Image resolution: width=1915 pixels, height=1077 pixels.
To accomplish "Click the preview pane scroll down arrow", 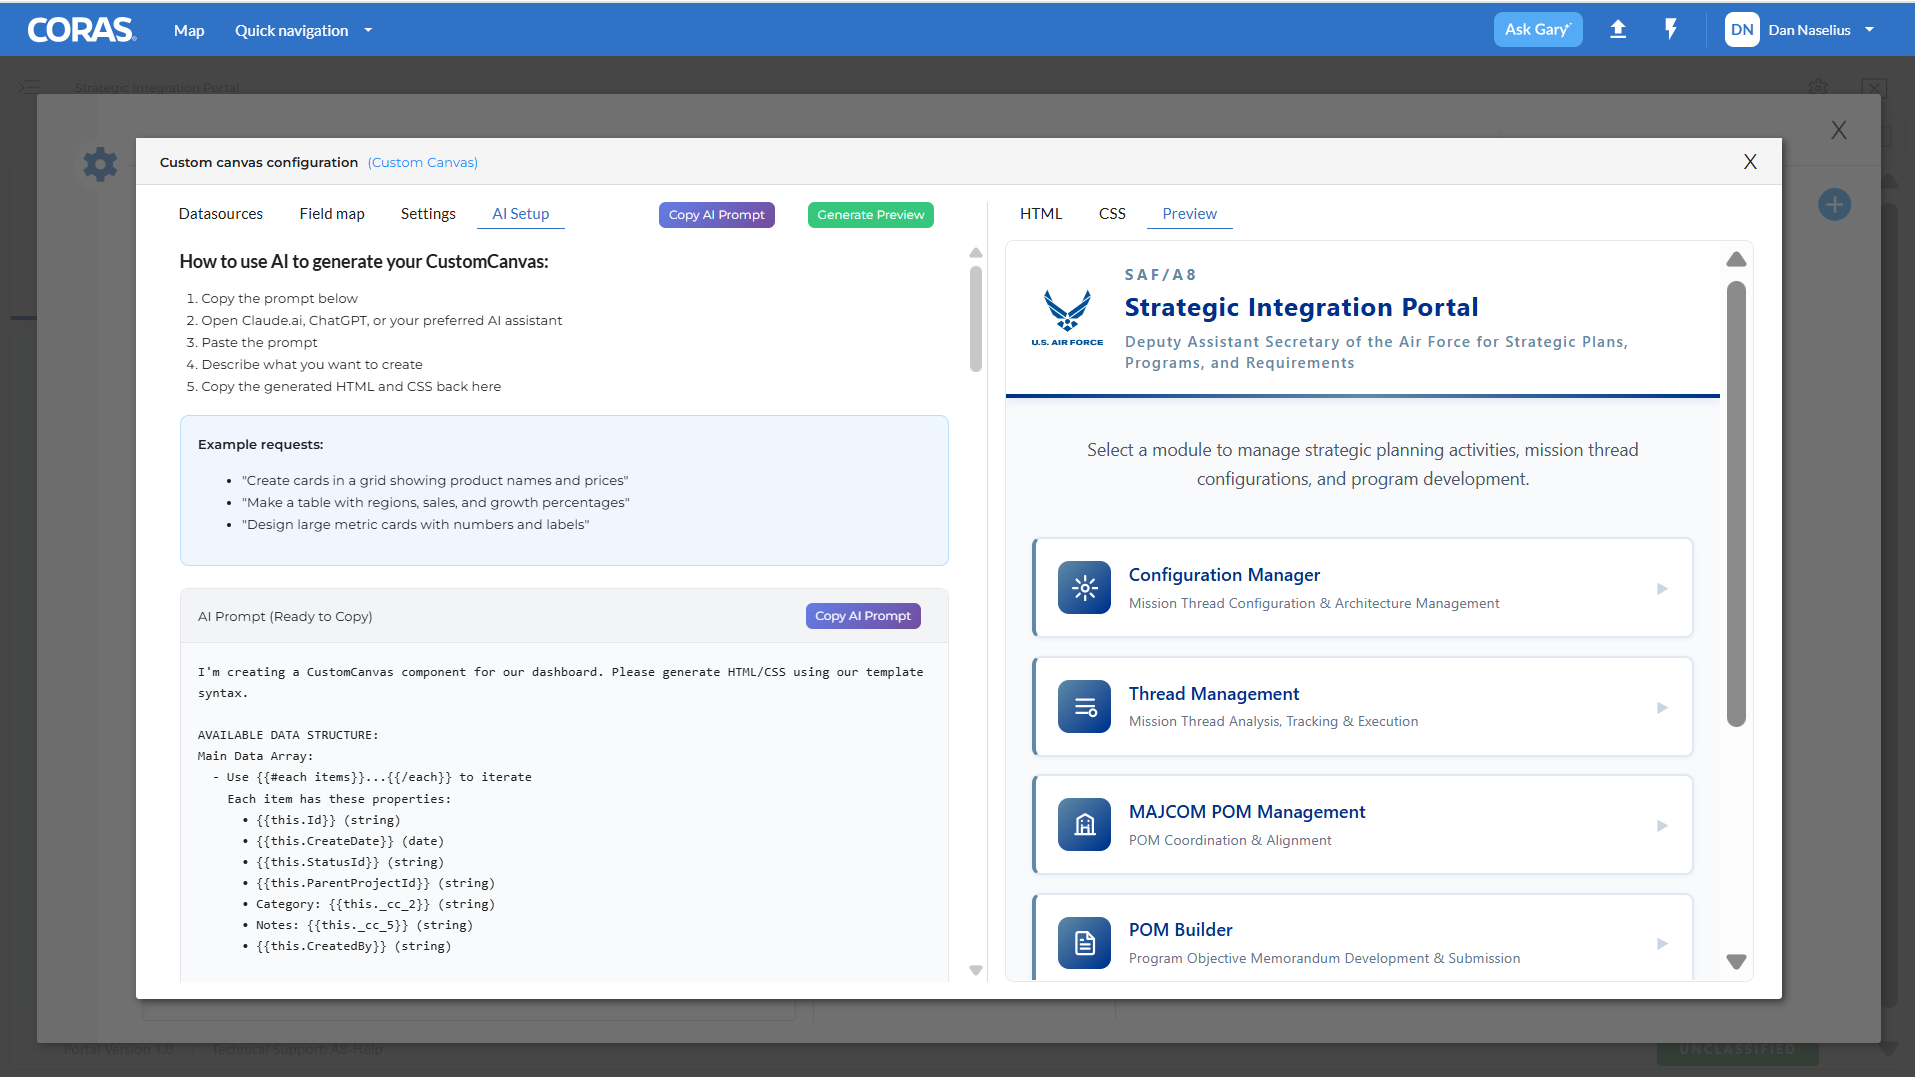I will [x=1737, y=961].
